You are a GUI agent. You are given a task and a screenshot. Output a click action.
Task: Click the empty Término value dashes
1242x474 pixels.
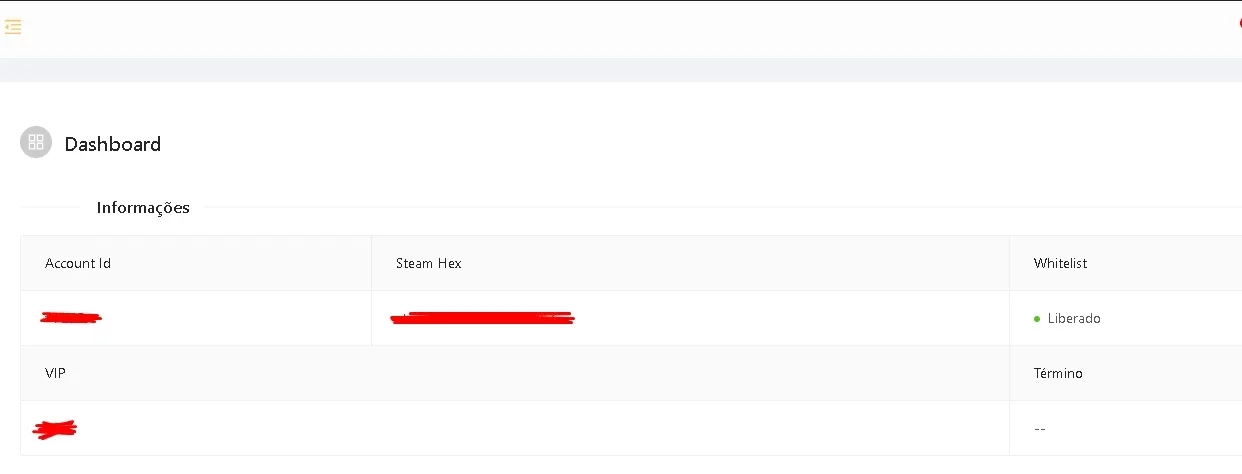1040,428
